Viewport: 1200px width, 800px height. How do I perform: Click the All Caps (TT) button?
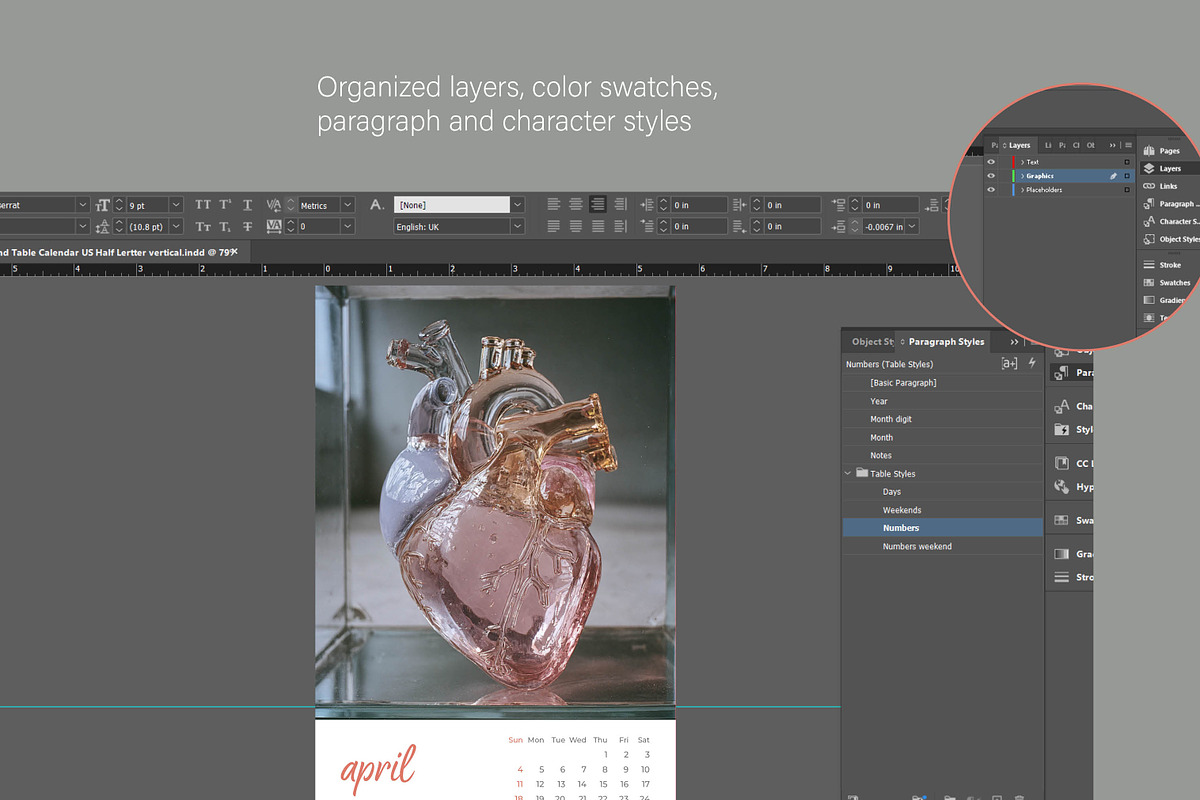[x=203, y=205]
